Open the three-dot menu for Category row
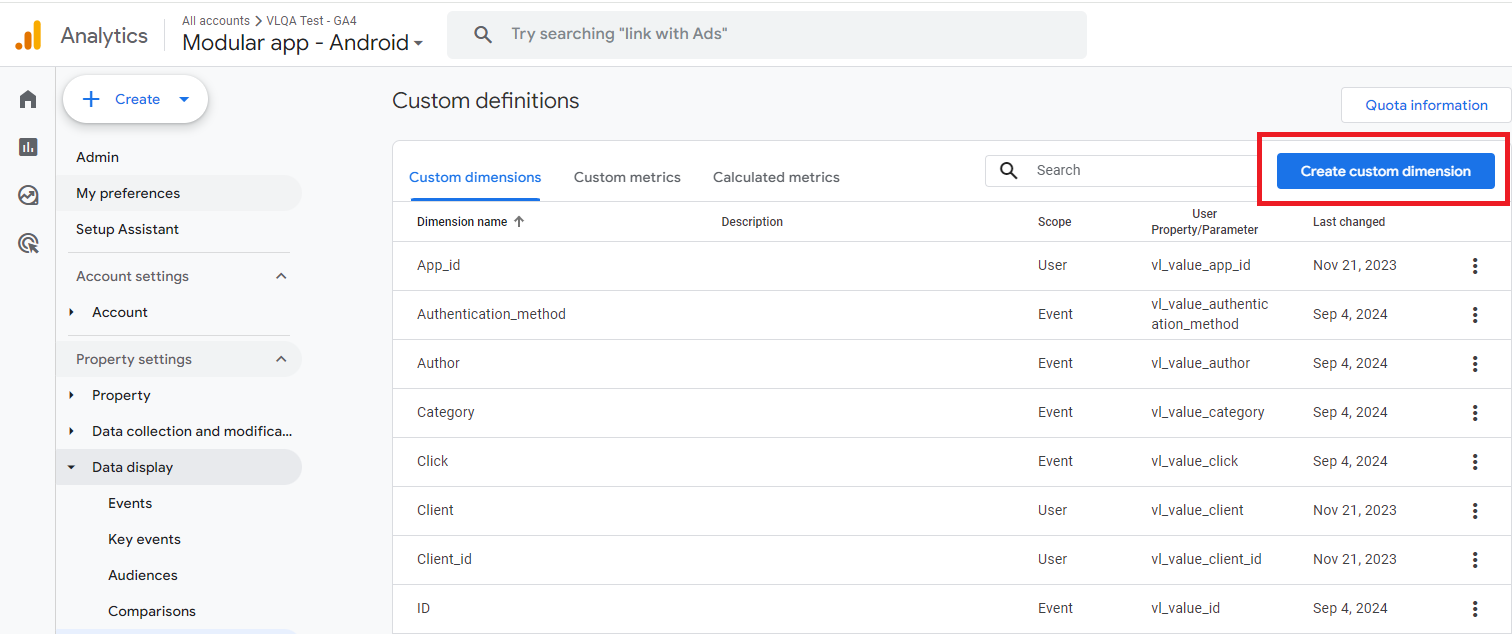 click(x=1475, y=413)
